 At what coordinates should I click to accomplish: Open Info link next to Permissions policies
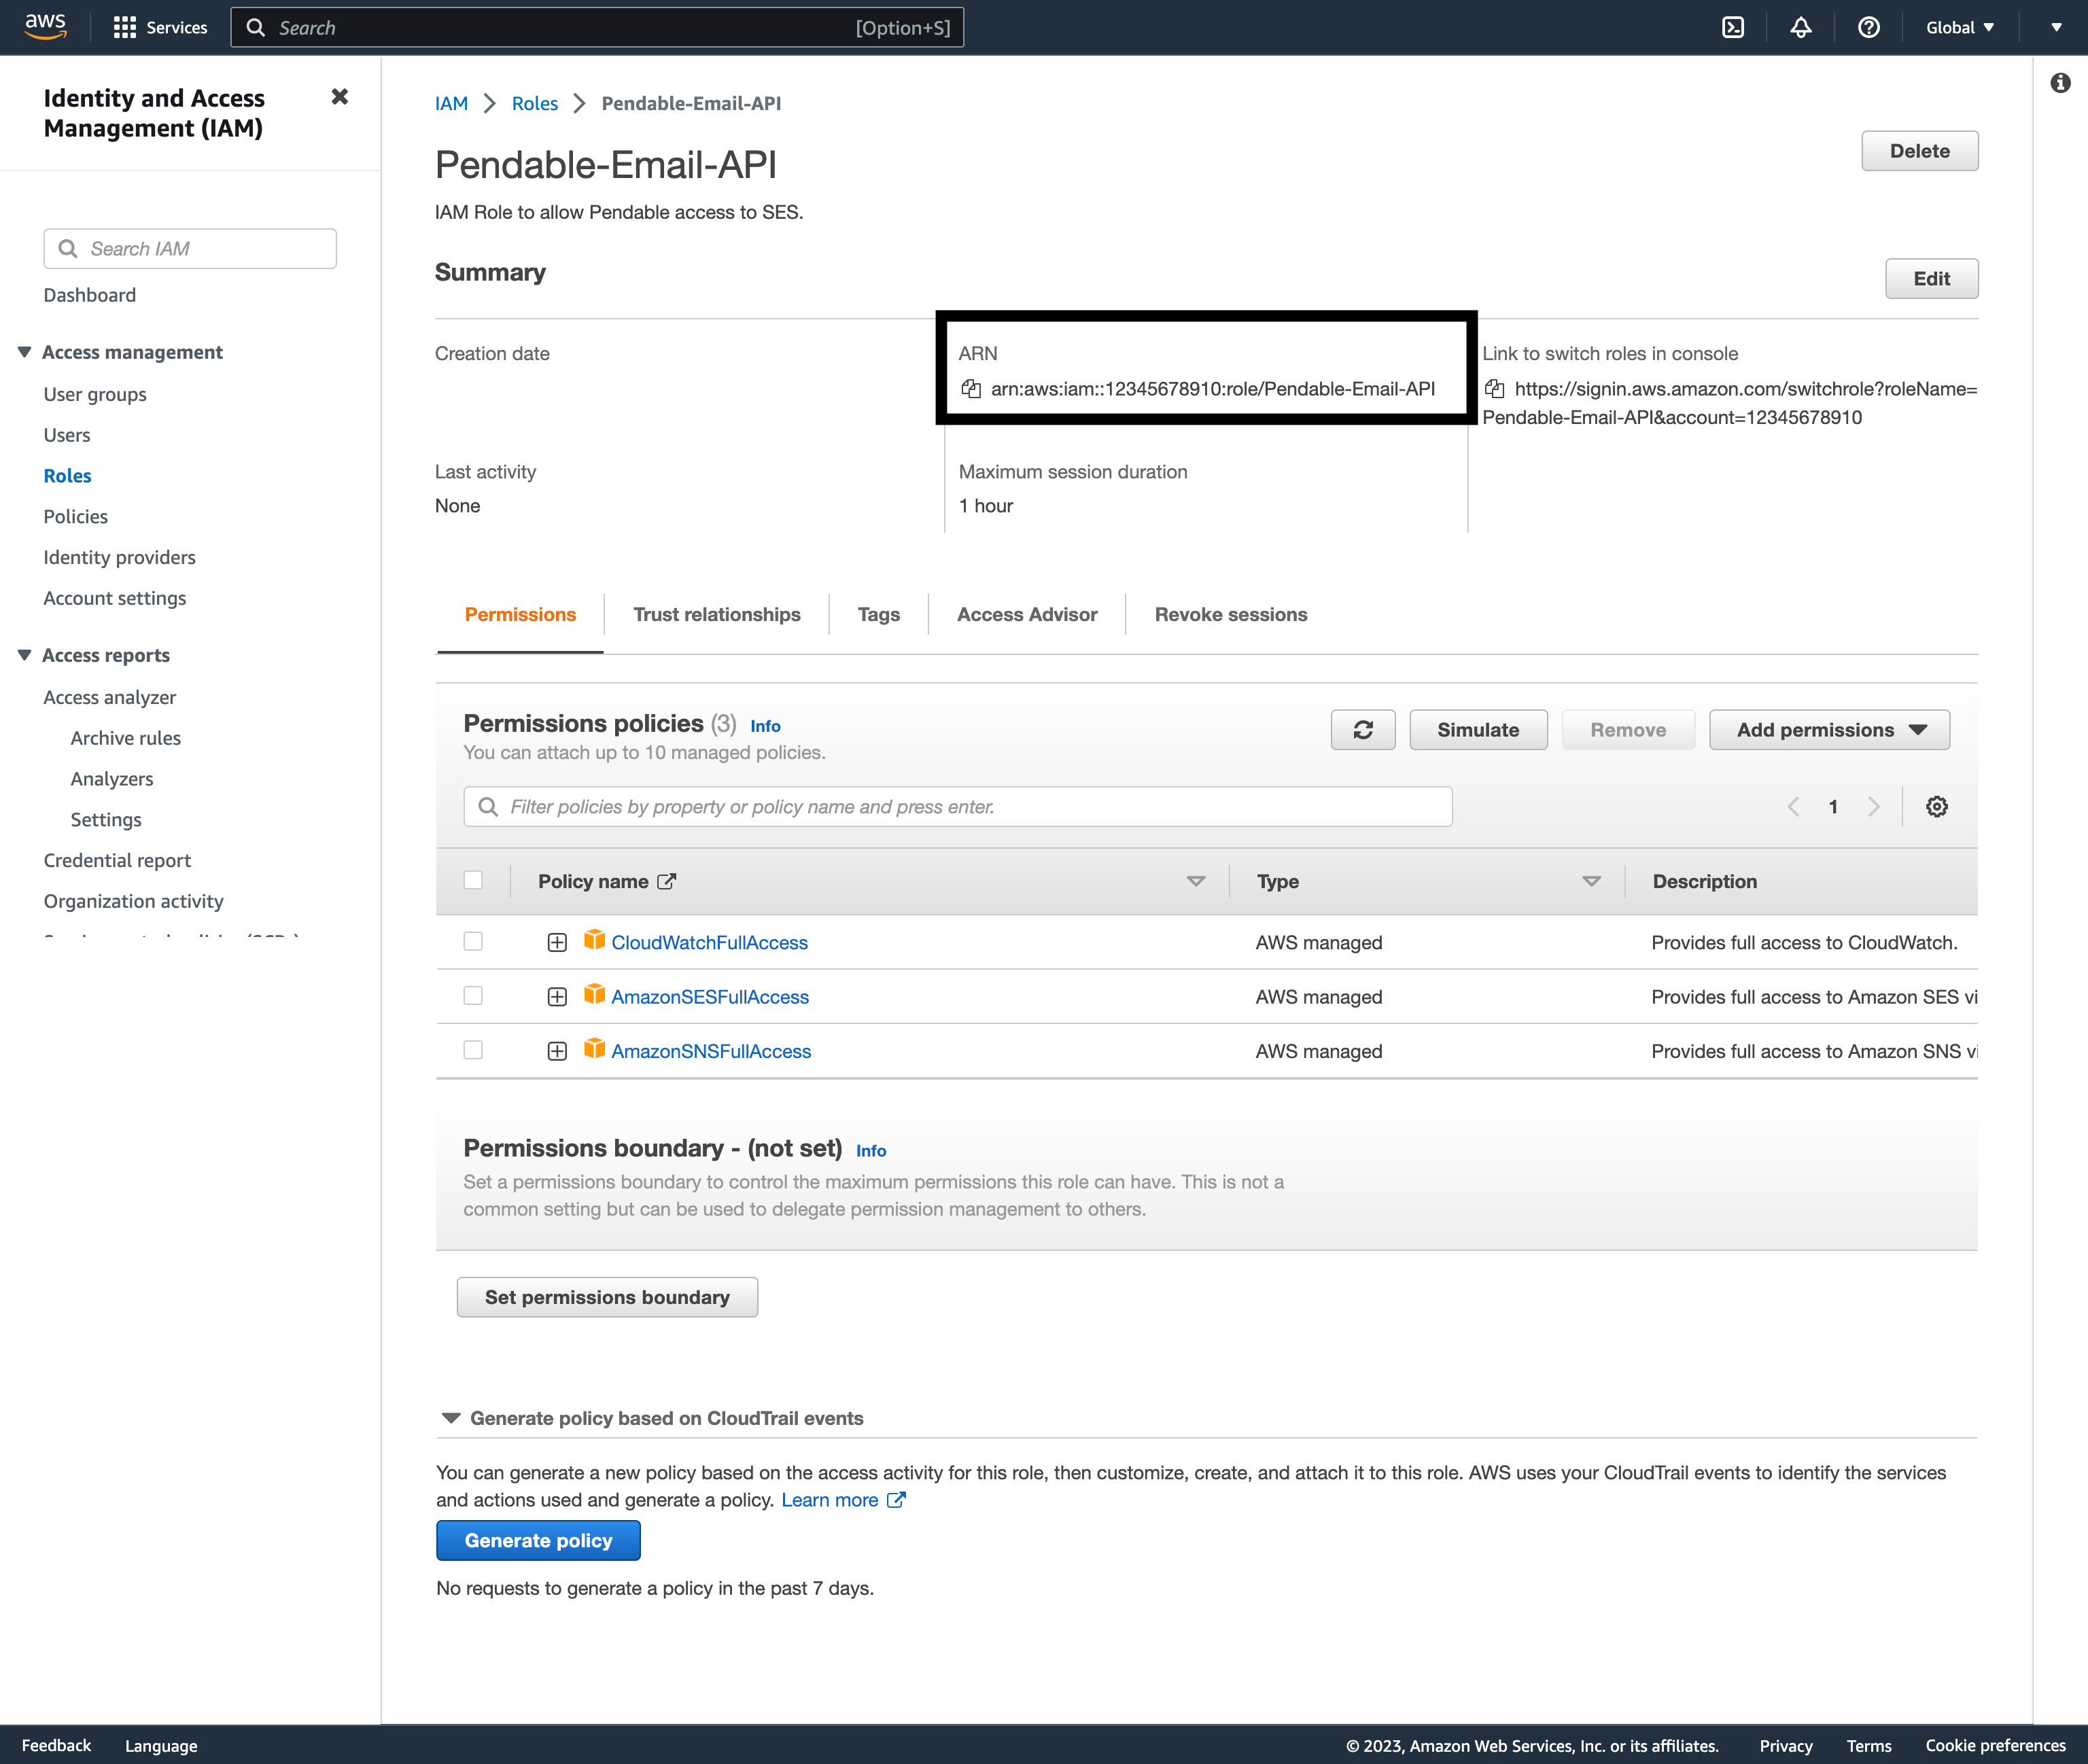[x=765, y=726]
